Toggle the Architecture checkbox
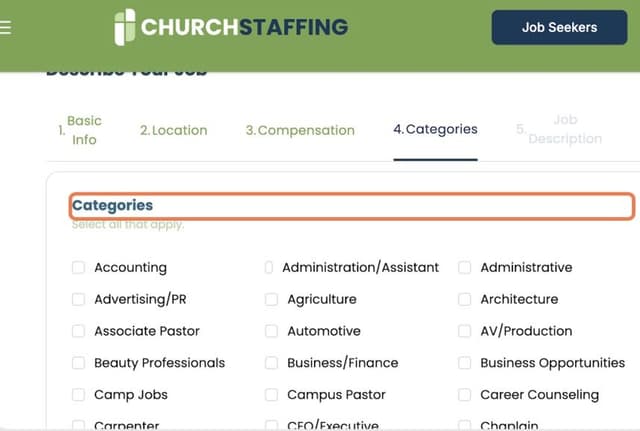 (x=465, y=299)
